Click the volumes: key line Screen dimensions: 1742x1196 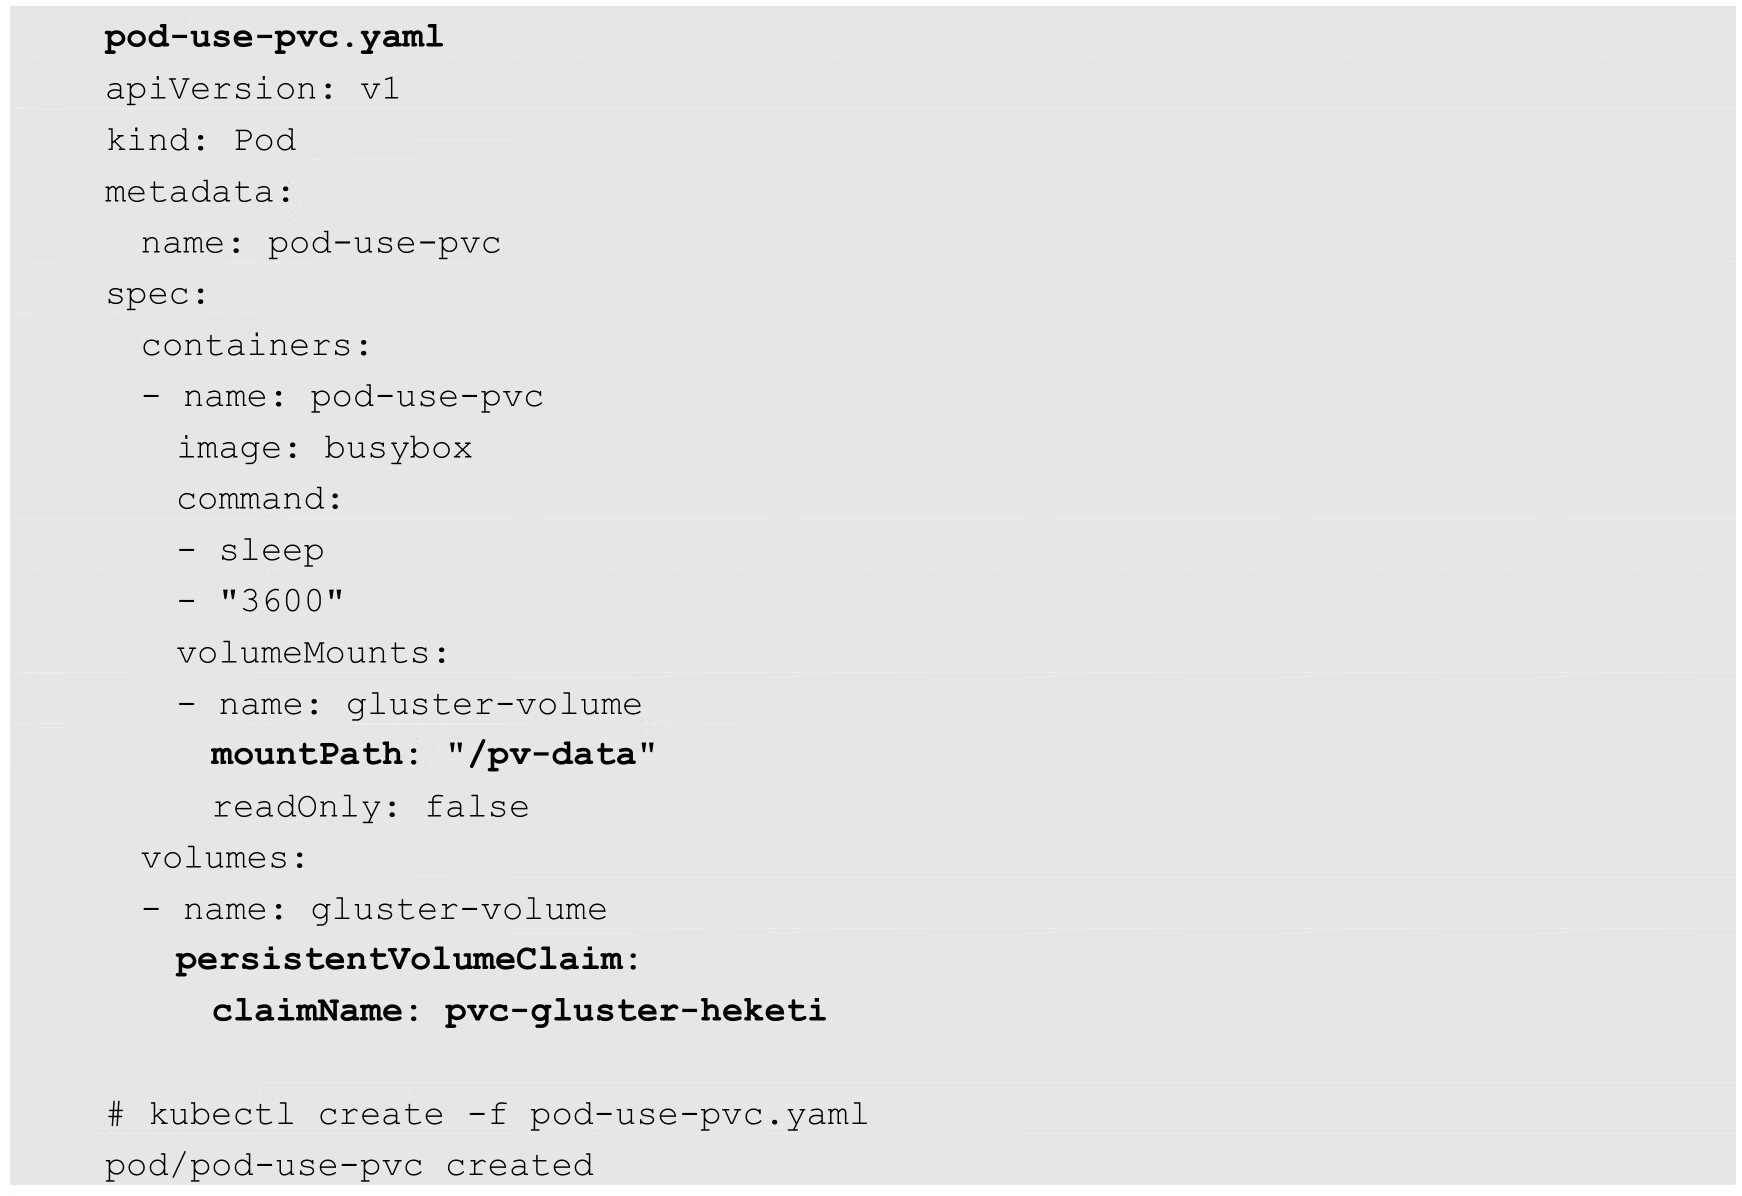(x=224, y=858)
